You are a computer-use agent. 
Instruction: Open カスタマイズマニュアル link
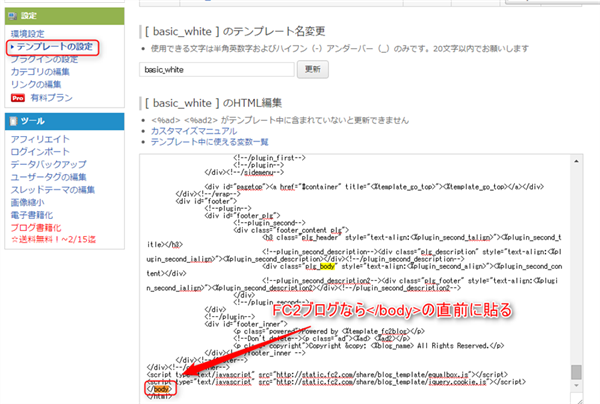click(x=194, y=131)
